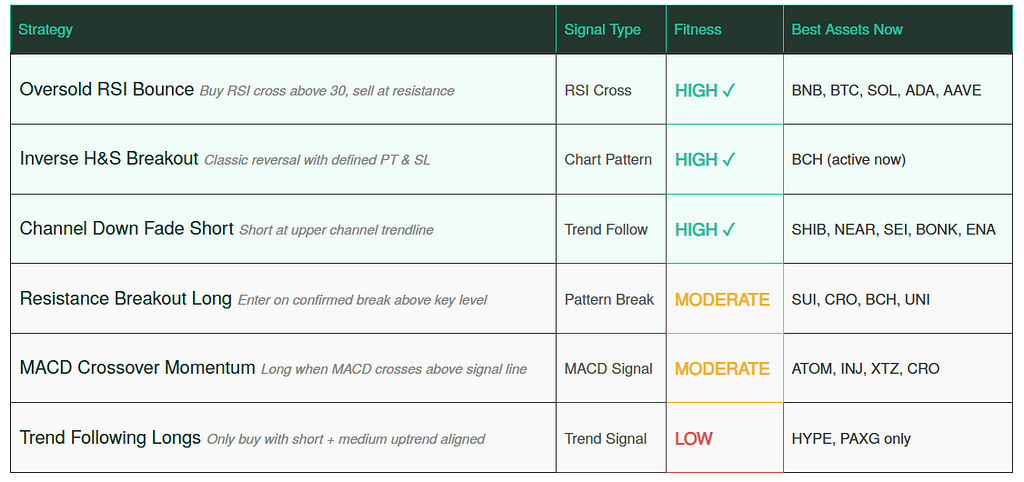Open the Resistance Breakout Long strategy
The height and width of the screenshot is (482, 1024).
(x=126, y=299)
